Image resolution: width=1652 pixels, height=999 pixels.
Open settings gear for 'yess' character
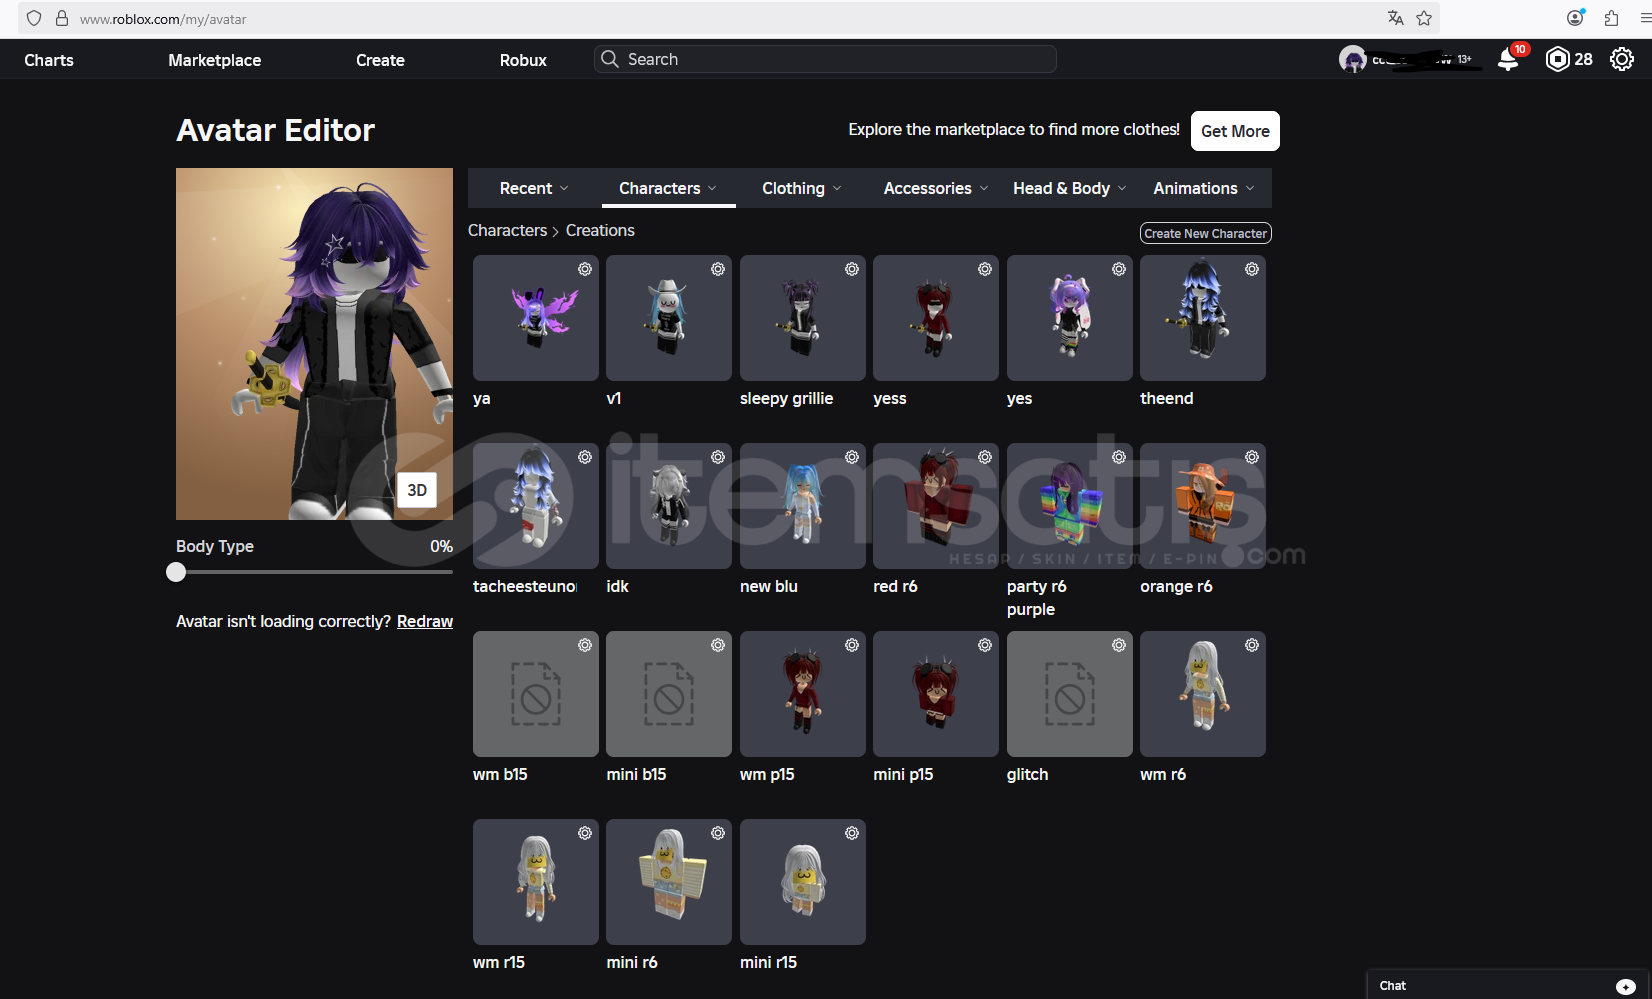[985, 269]
